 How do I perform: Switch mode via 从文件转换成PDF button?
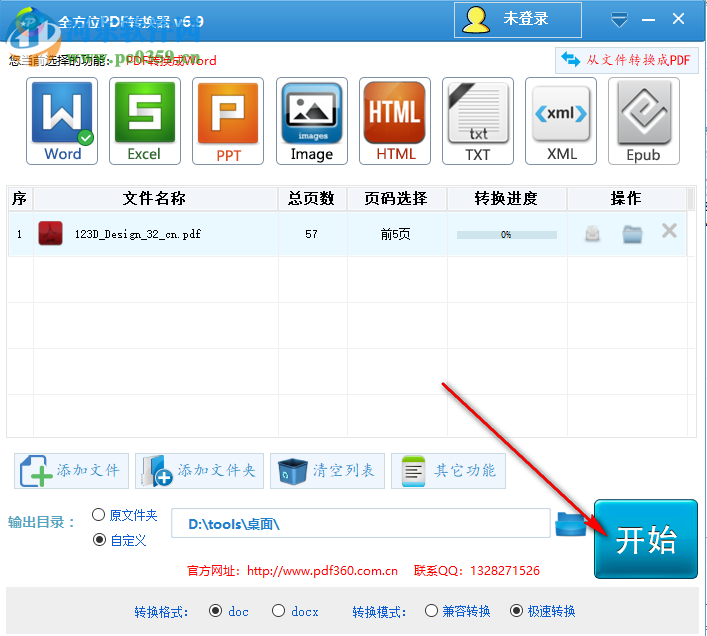[x=627, y=60]
